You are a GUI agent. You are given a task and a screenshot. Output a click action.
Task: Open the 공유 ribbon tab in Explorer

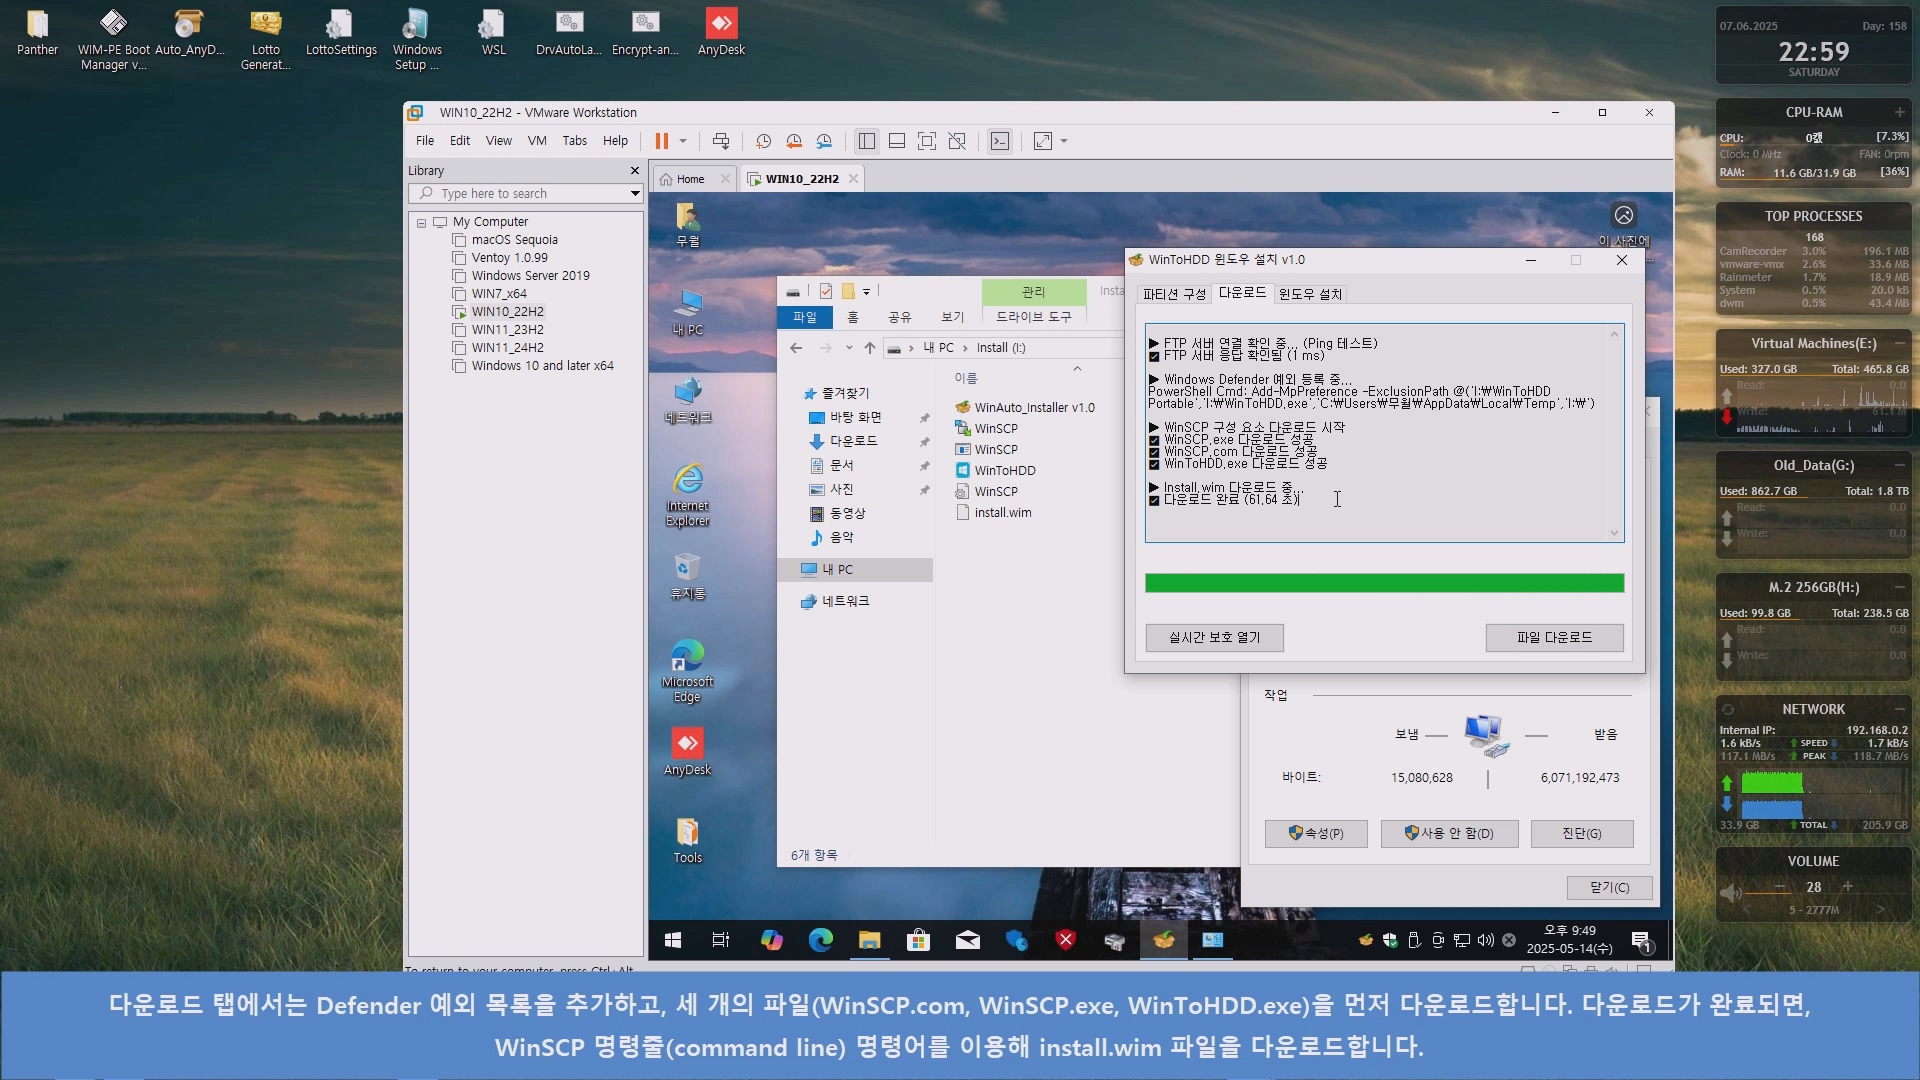pyautogui.click(x=900, y=317)
